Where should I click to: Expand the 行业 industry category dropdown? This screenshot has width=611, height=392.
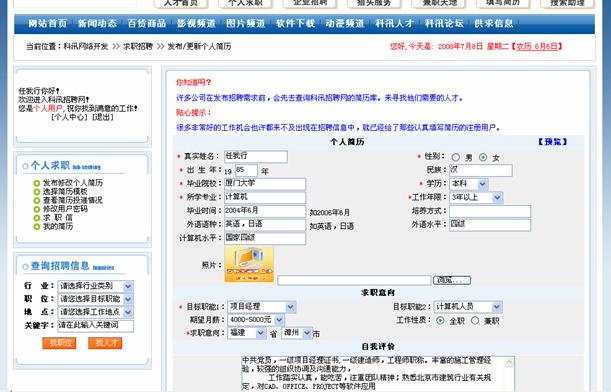[x=95, y=286]
